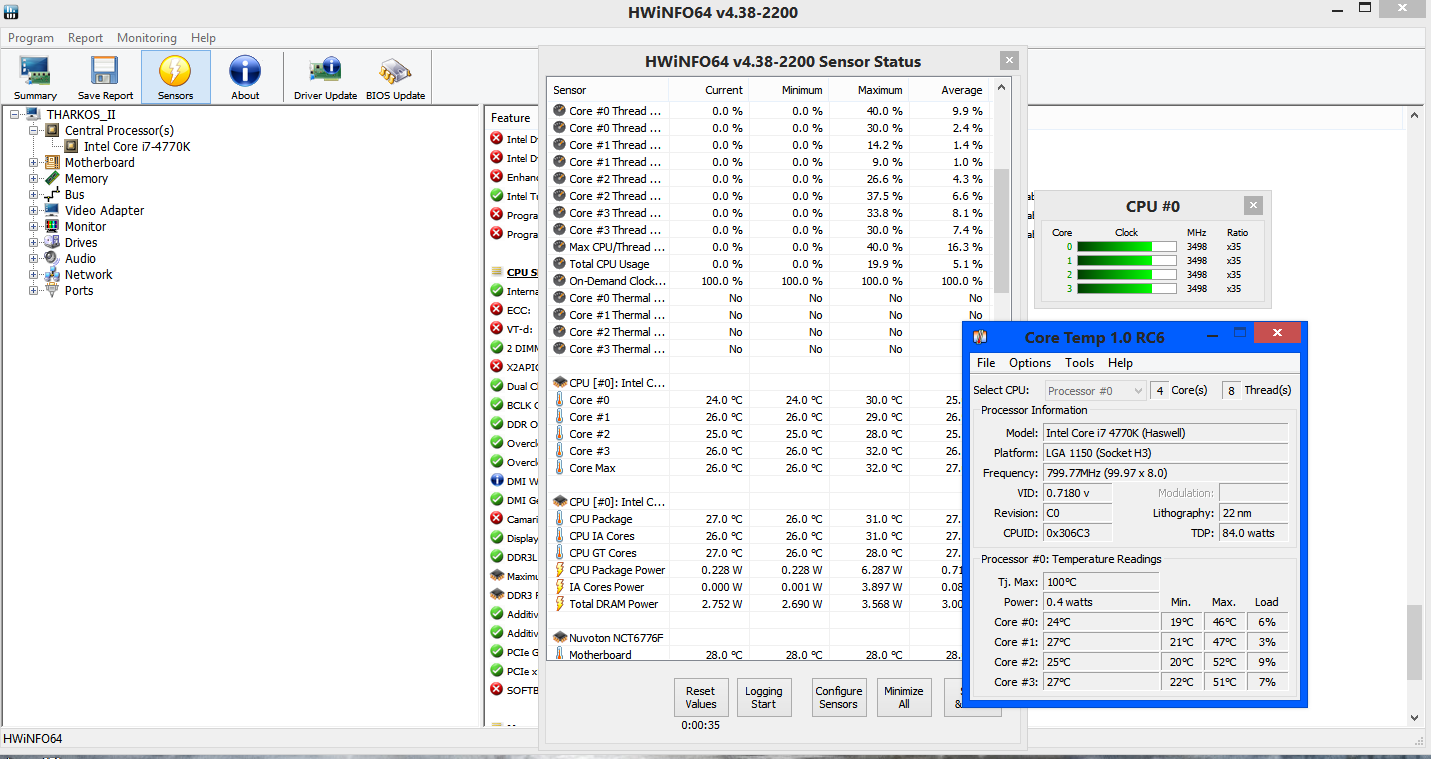Click the Core 0 clock bar
This screenshot has width=1431, height=759.
click(1127, 246)
